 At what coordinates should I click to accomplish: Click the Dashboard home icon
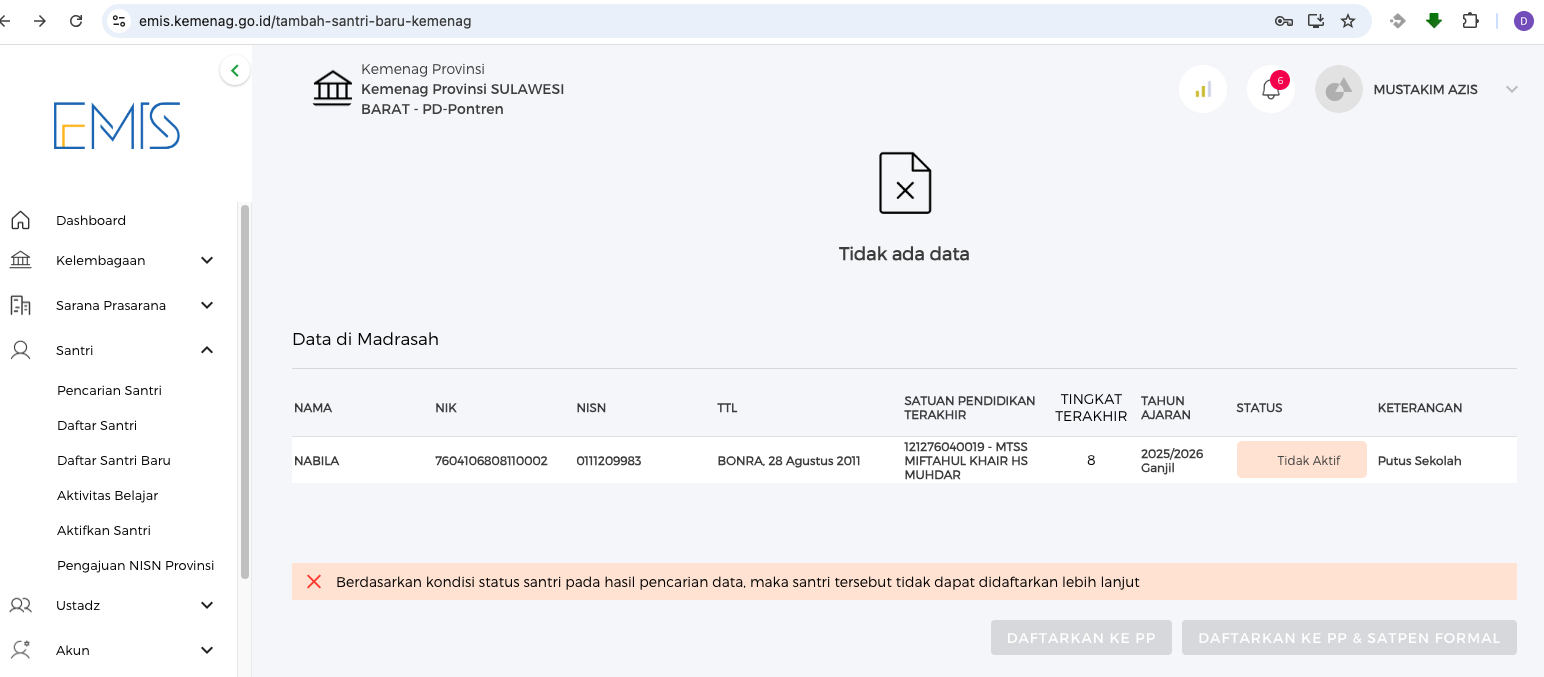click(20, 220)
